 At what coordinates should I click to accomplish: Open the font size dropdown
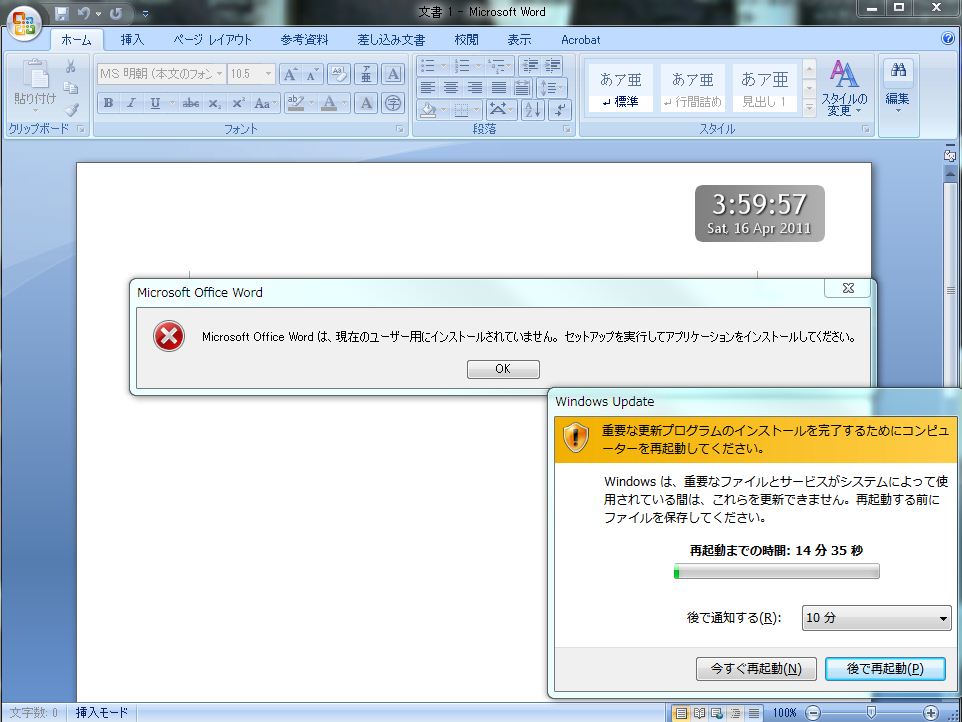point(268,74)
